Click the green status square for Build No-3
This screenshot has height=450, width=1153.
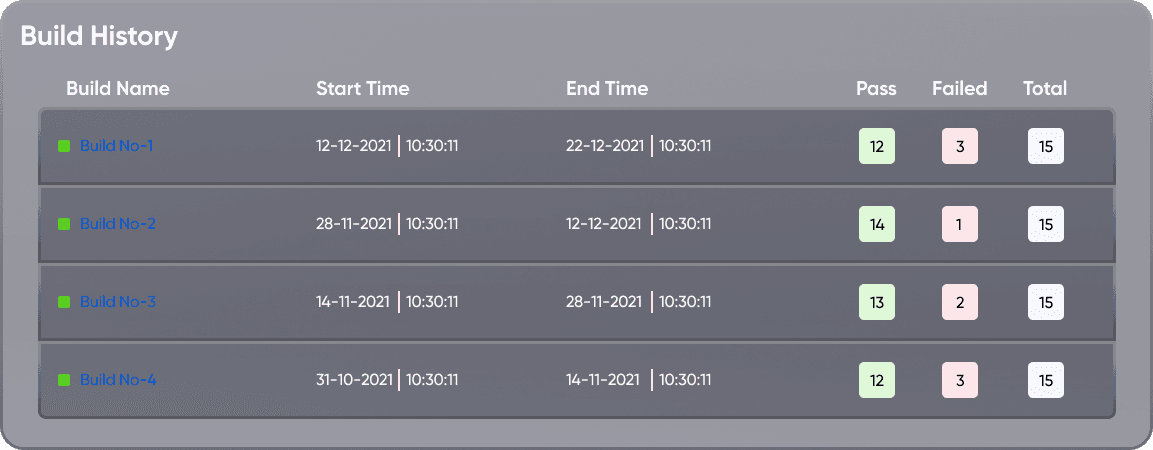(x=64, y=302)
